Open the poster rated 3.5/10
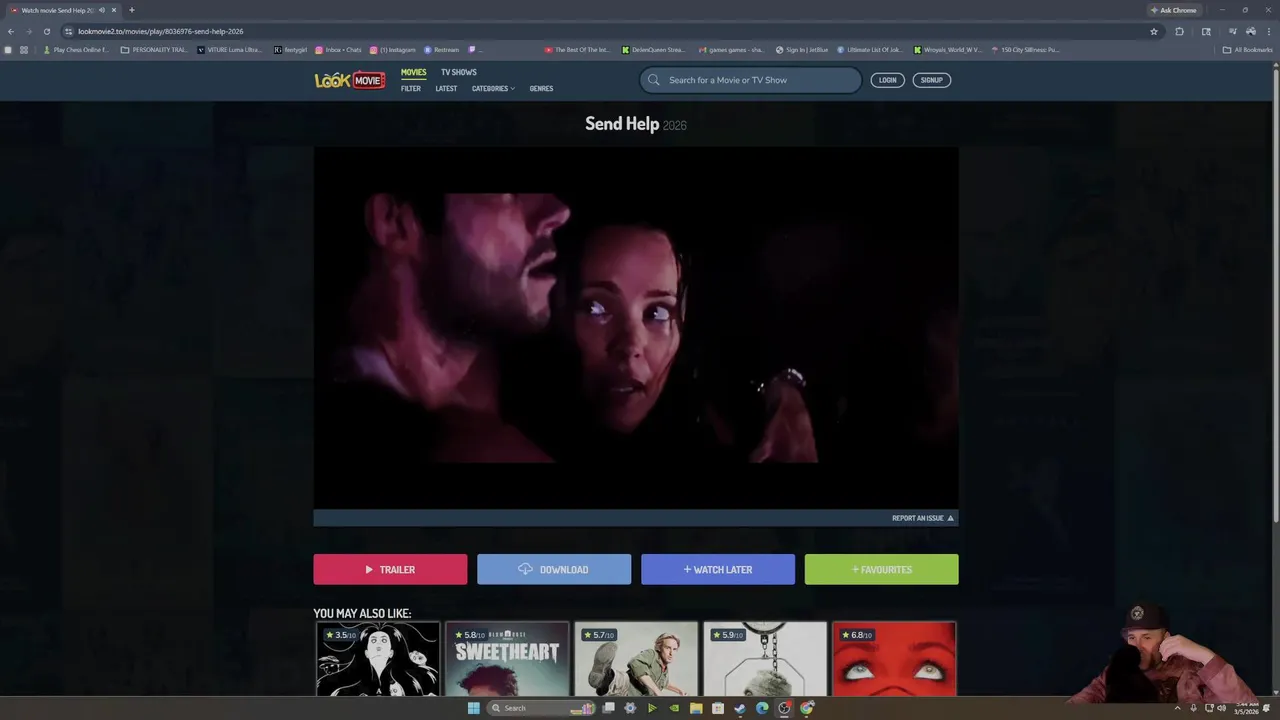The width and height of the screenshot is (1280, 720). click(378, 658)
